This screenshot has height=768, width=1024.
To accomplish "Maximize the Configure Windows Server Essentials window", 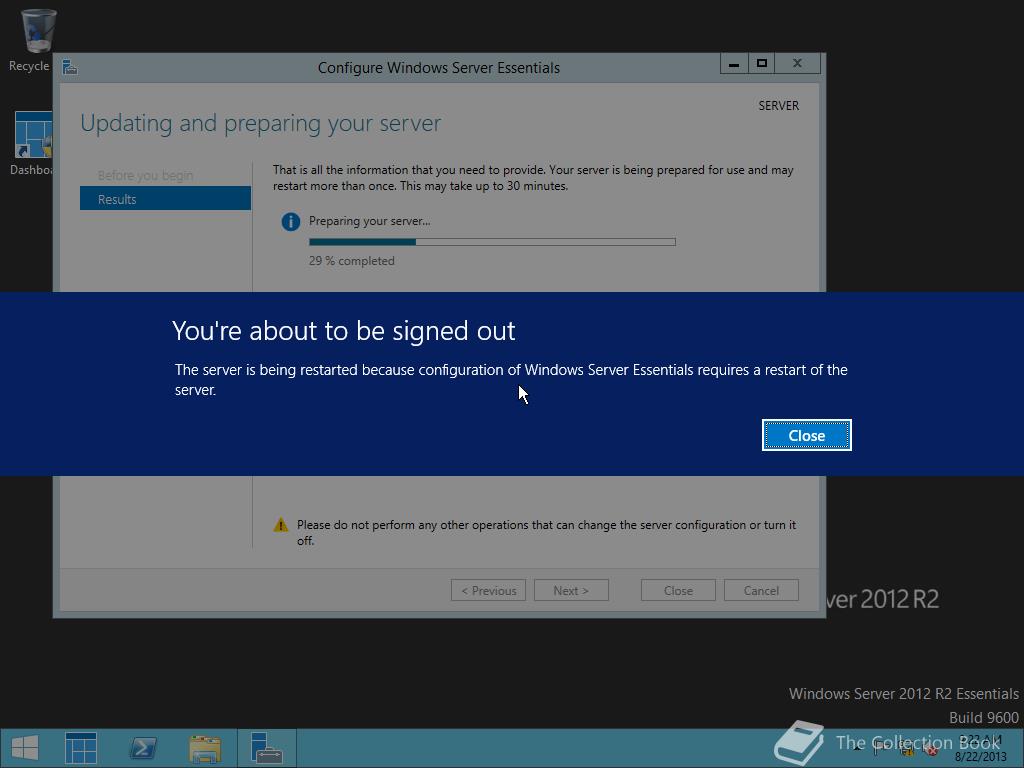I will 761,63.
